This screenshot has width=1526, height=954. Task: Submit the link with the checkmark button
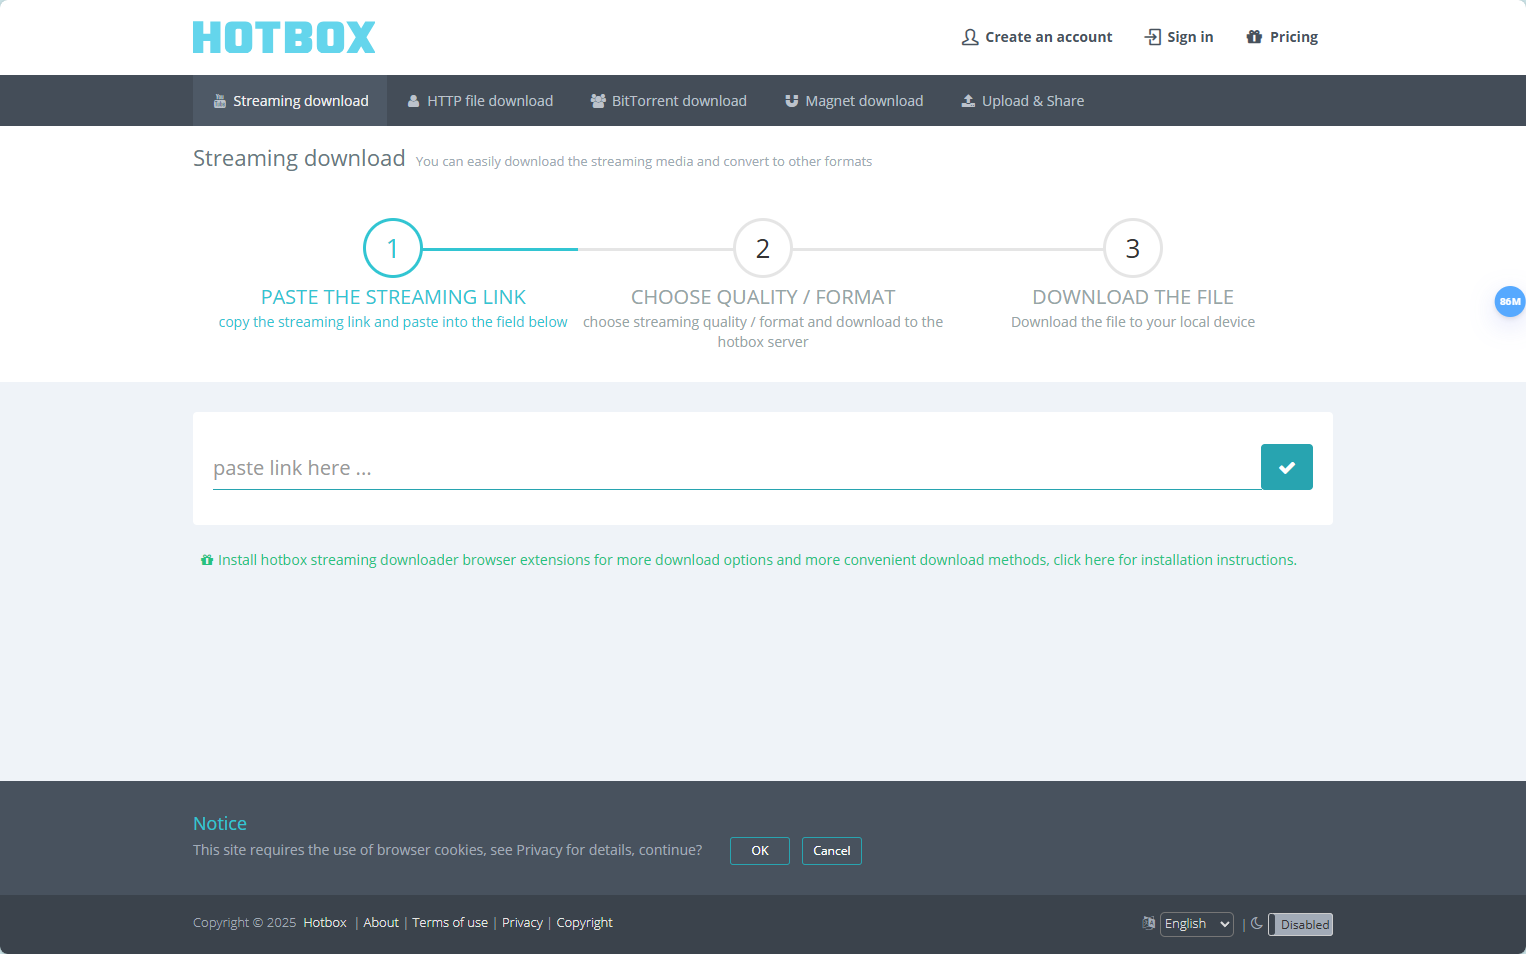click(x=1287, y=467)
